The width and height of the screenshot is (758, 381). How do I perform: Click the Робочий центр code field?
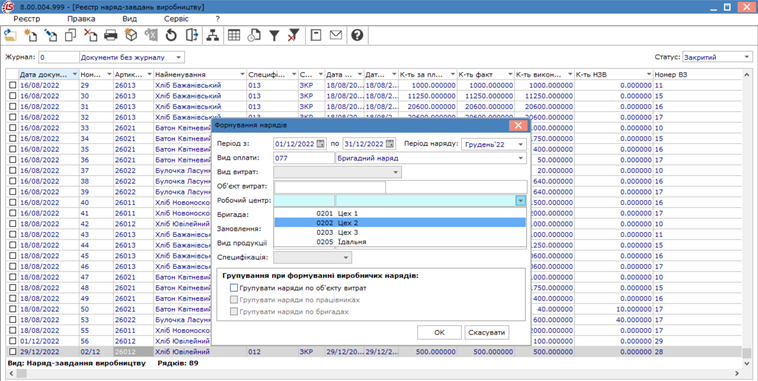pos(304,201)
